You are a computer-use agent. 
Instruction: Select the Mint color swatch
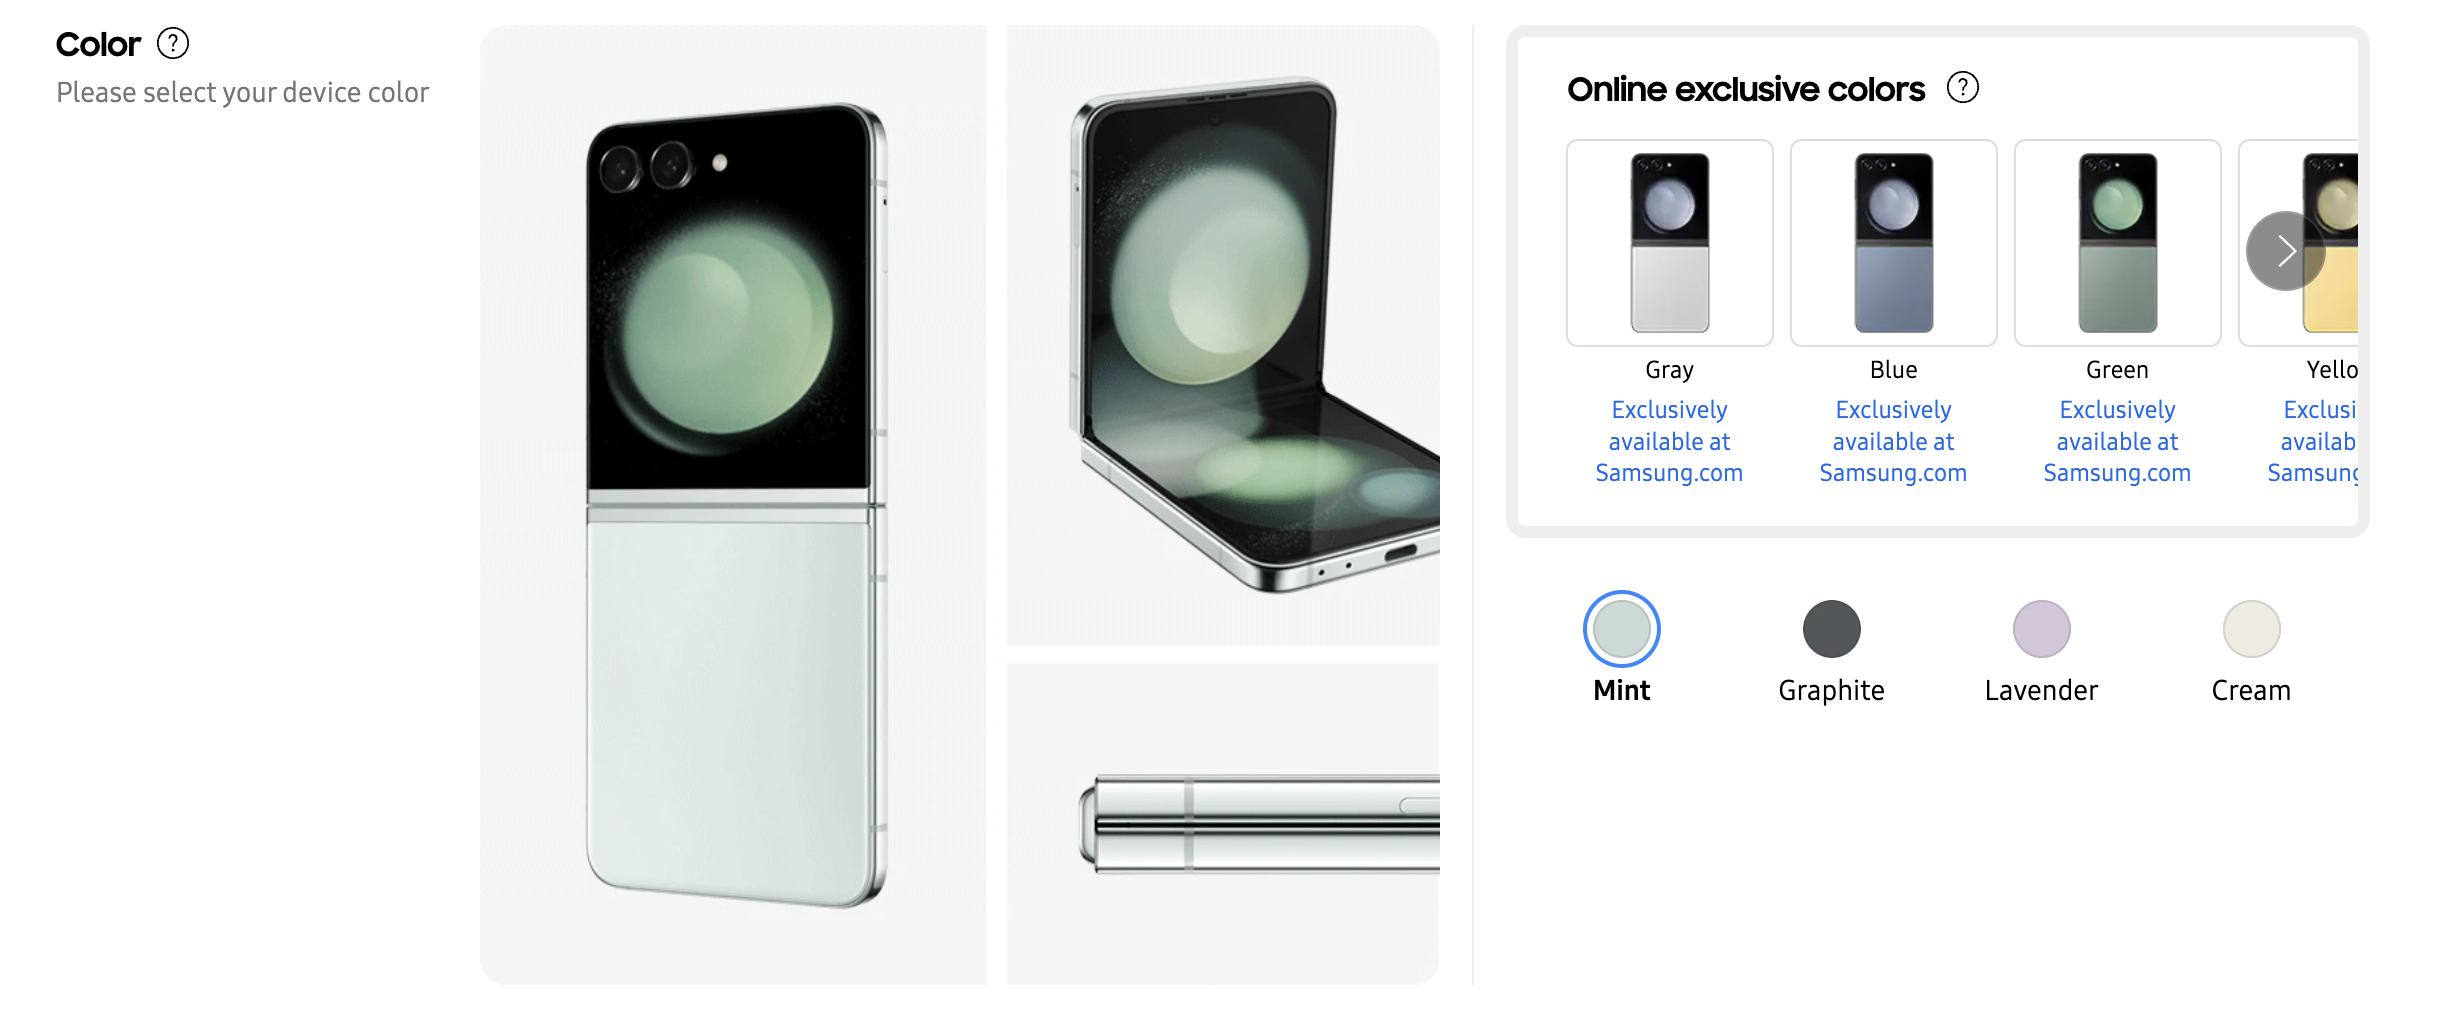(x=1621, y=629)
